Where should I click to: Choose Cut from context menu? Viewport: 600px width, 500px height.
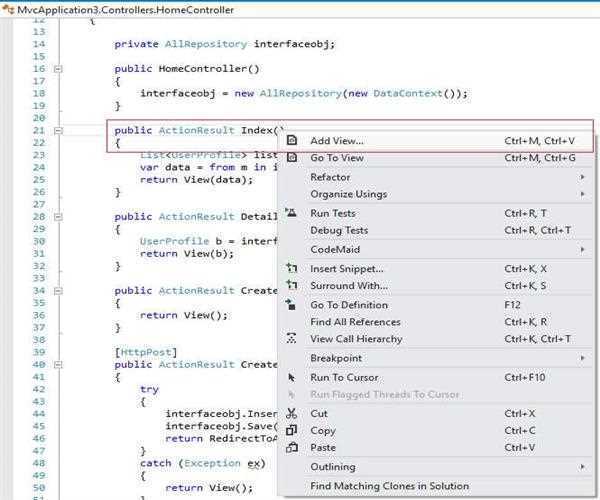436,413
